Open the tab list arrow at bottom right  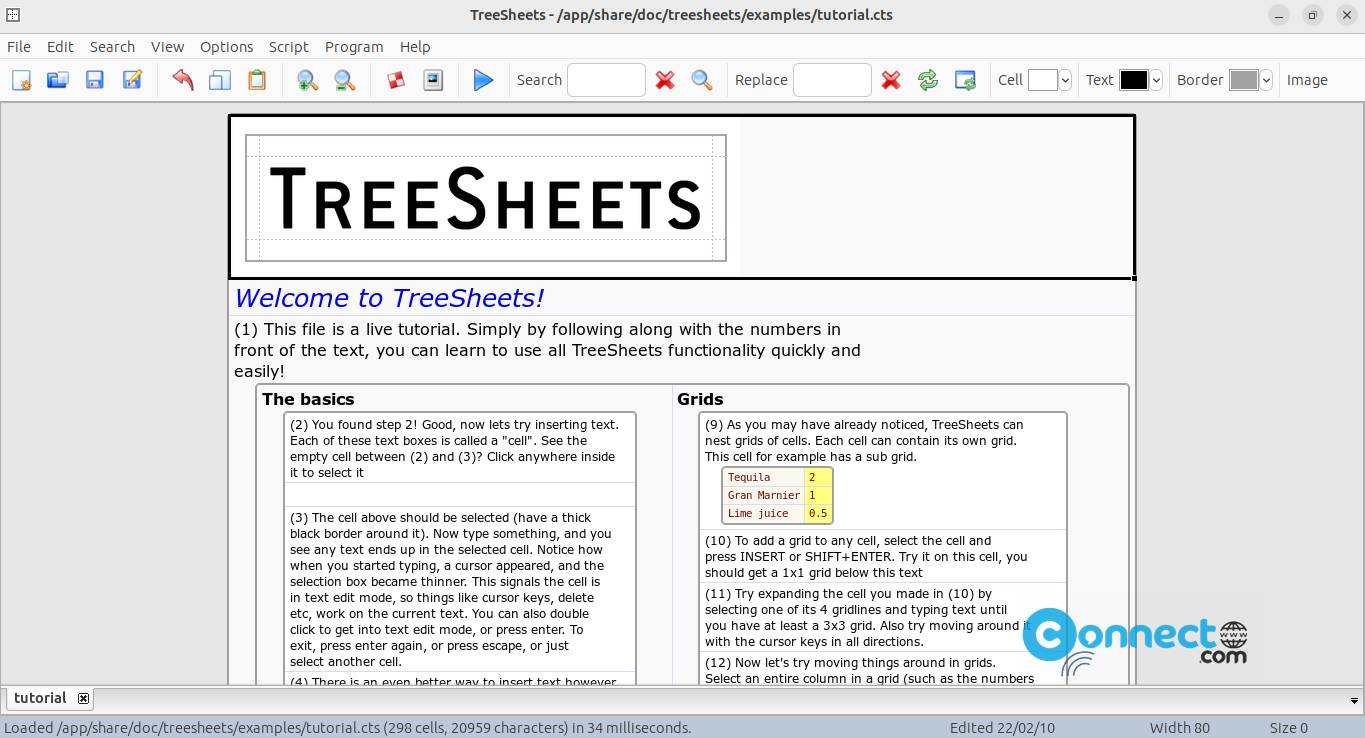(1355, 701)
